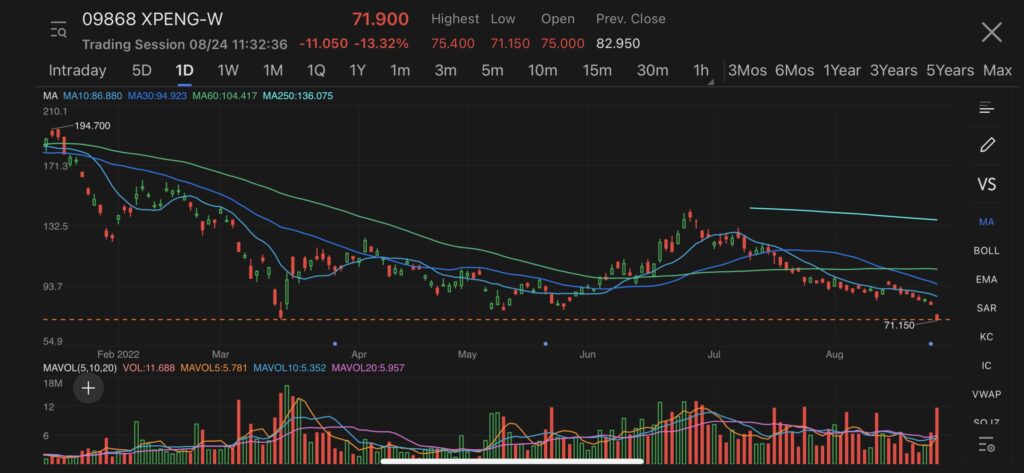Screen dimensions: 1024x473
Task: Select the 1W chart tab
Action: click(228, 71)
